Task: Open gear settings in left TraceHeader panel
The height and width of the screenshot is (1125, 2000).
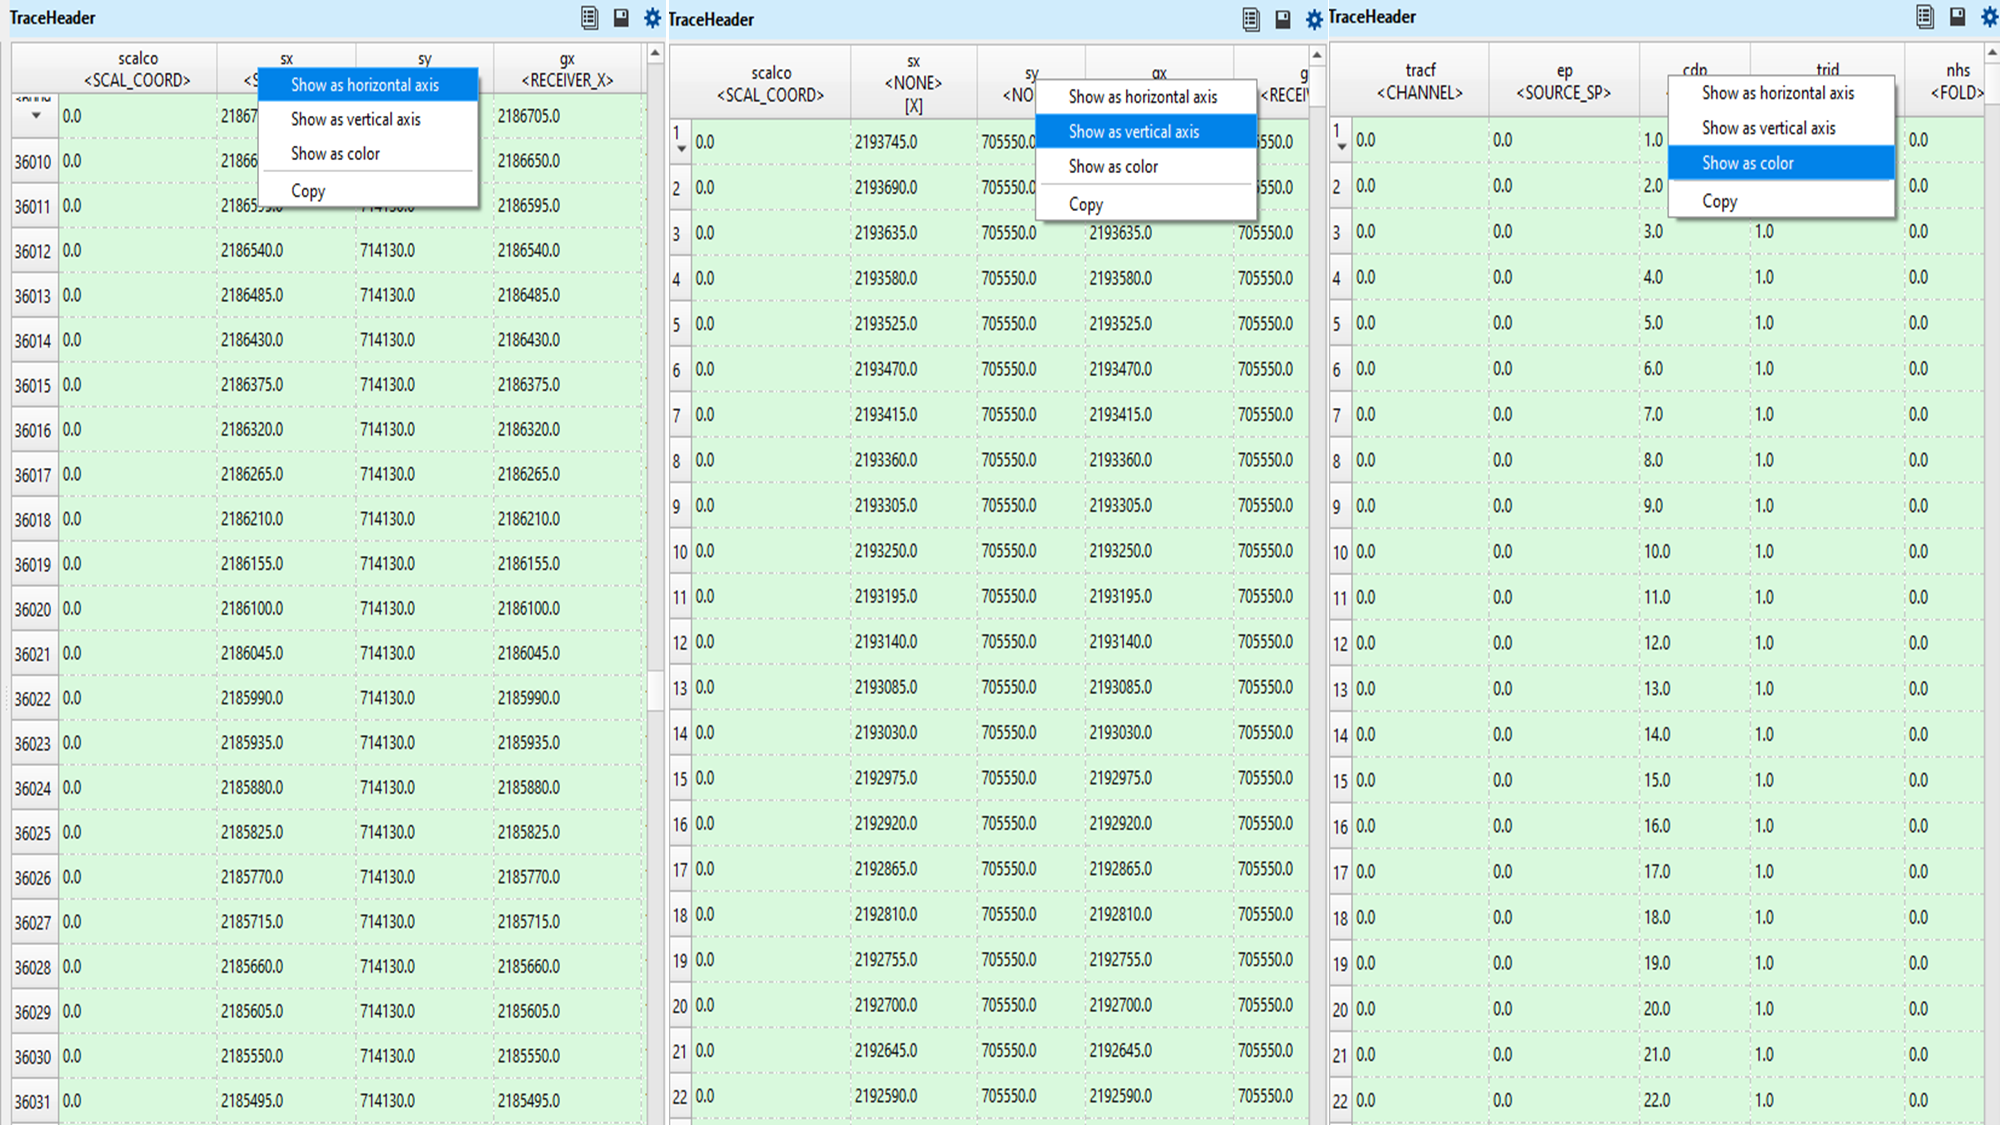Action: point(652,18)
